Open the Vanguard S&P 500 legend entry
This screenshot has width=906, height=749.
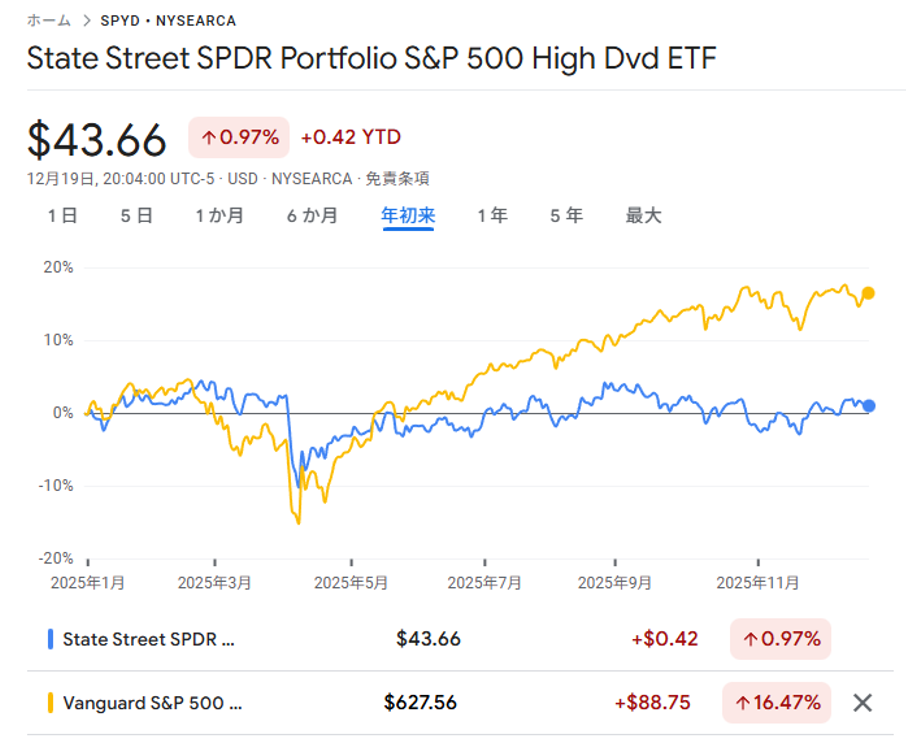coord(152,703)
